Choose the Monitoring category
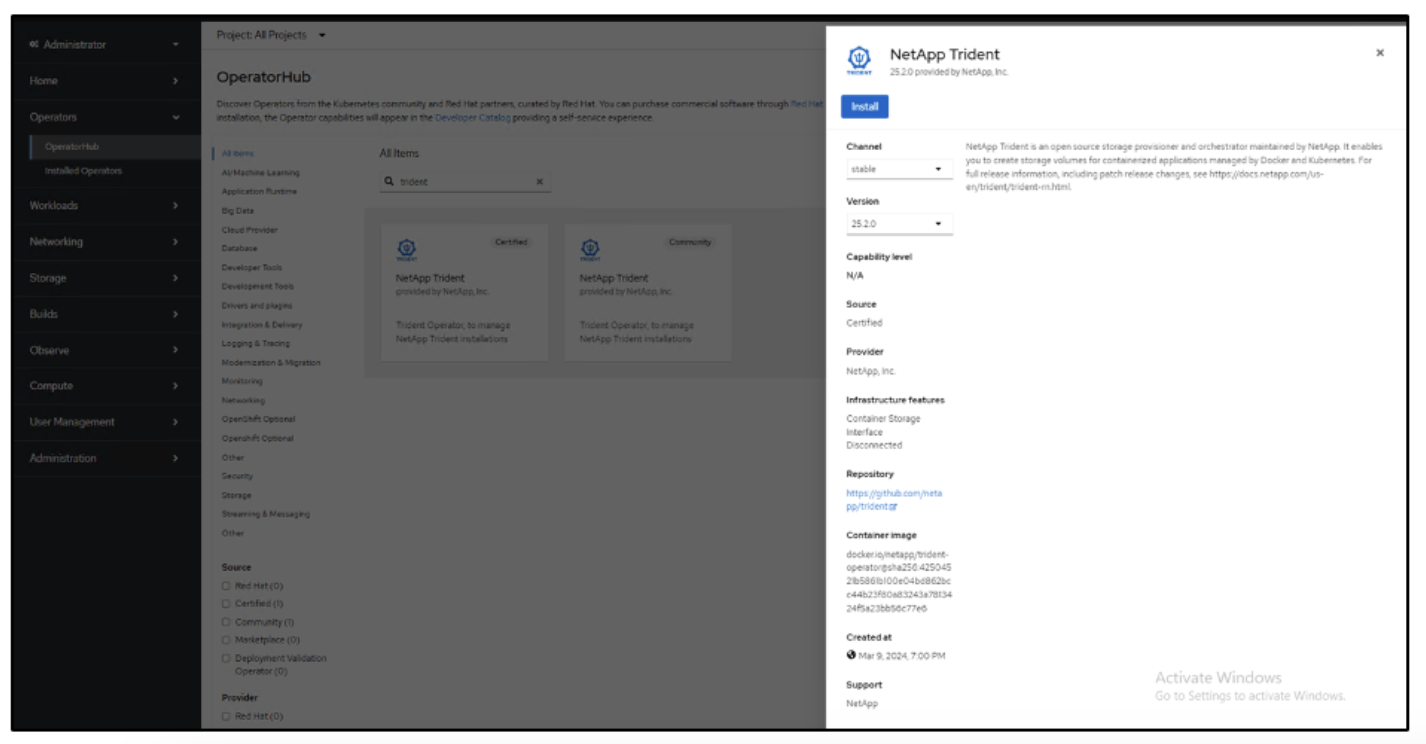 (242, 382)
